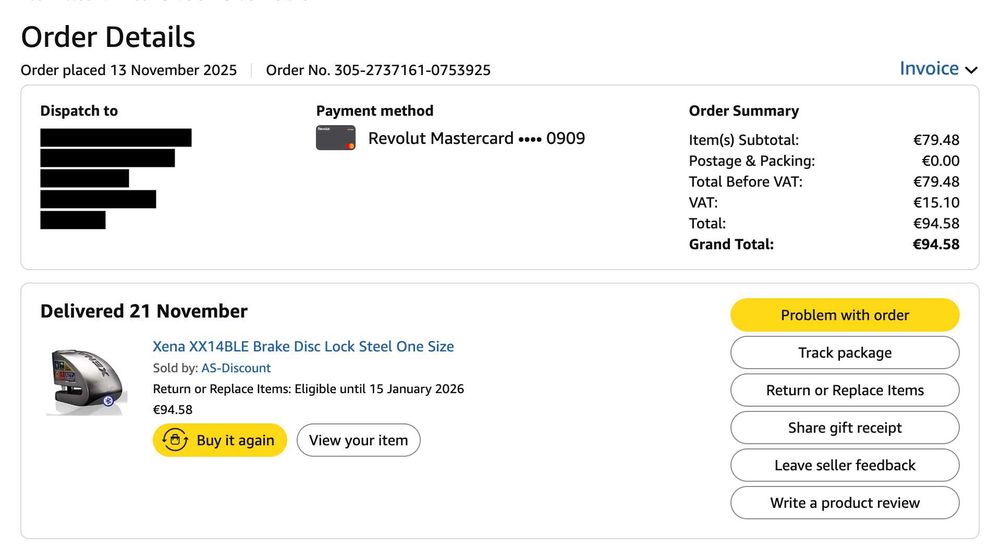Click Write a product review
Screen dimensions: 1000x560
(x=844, y=503)
